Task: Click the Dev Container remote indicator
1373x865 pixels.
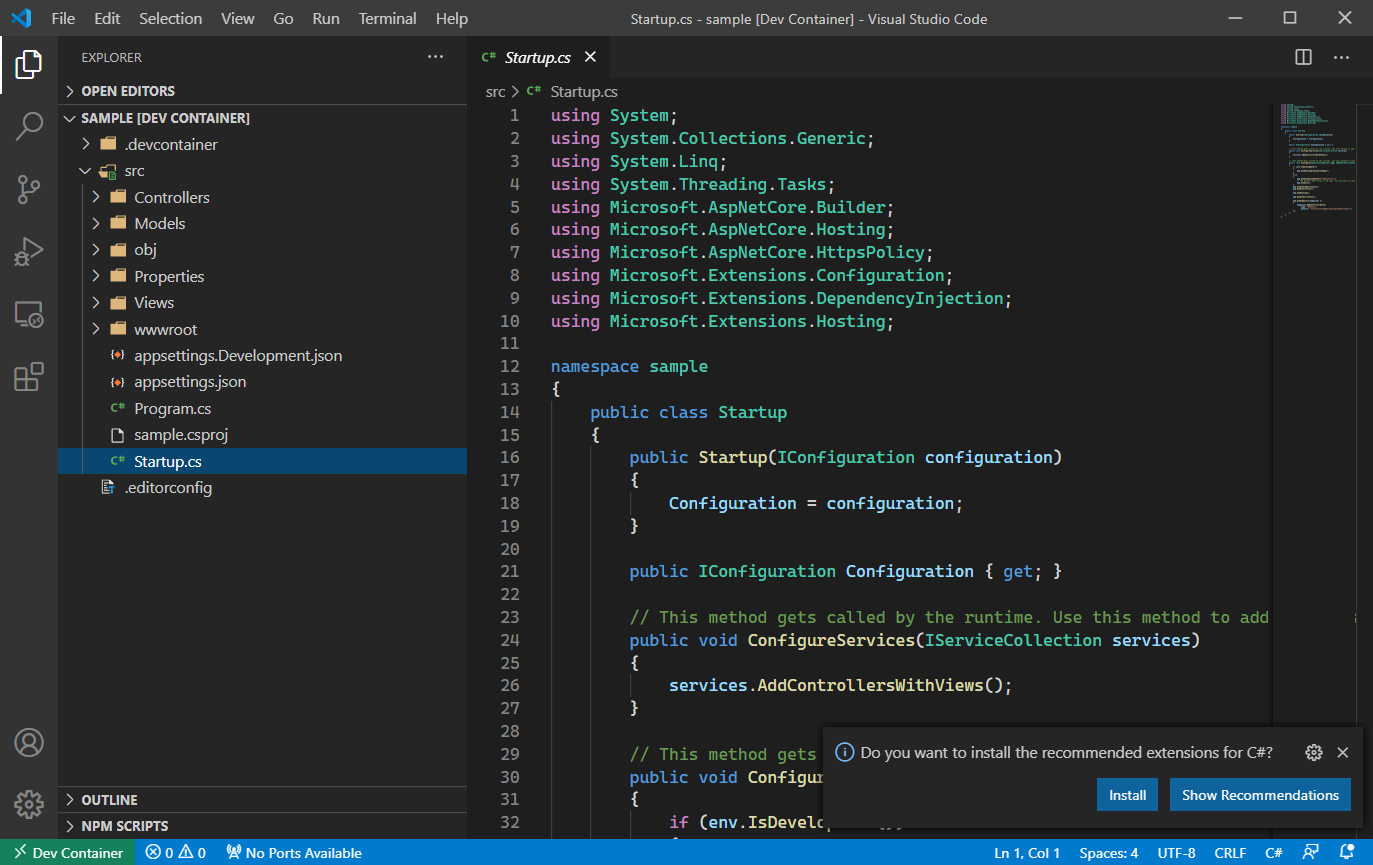Action: click(x=67, y=853)
